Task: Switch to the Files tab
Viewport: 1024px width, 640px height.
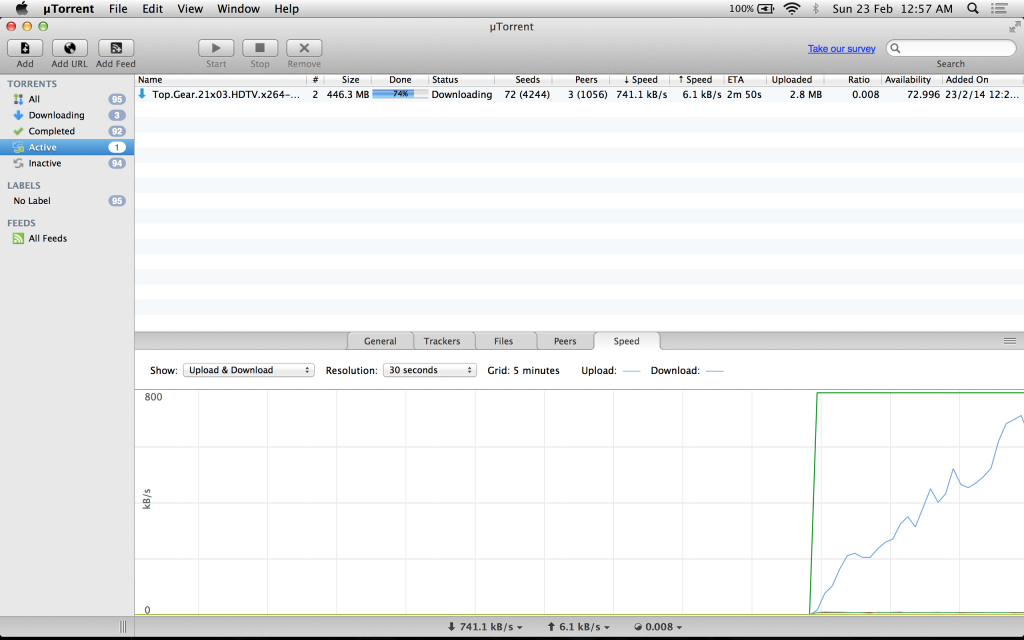Action: tap(504, 341)
